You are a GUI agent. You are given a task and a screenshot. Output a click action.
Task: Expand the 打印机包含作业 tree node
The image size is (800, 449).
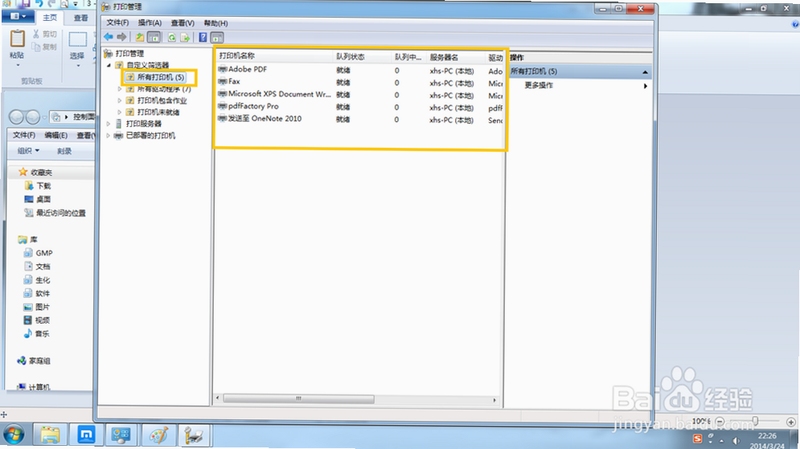pos(120,101)
